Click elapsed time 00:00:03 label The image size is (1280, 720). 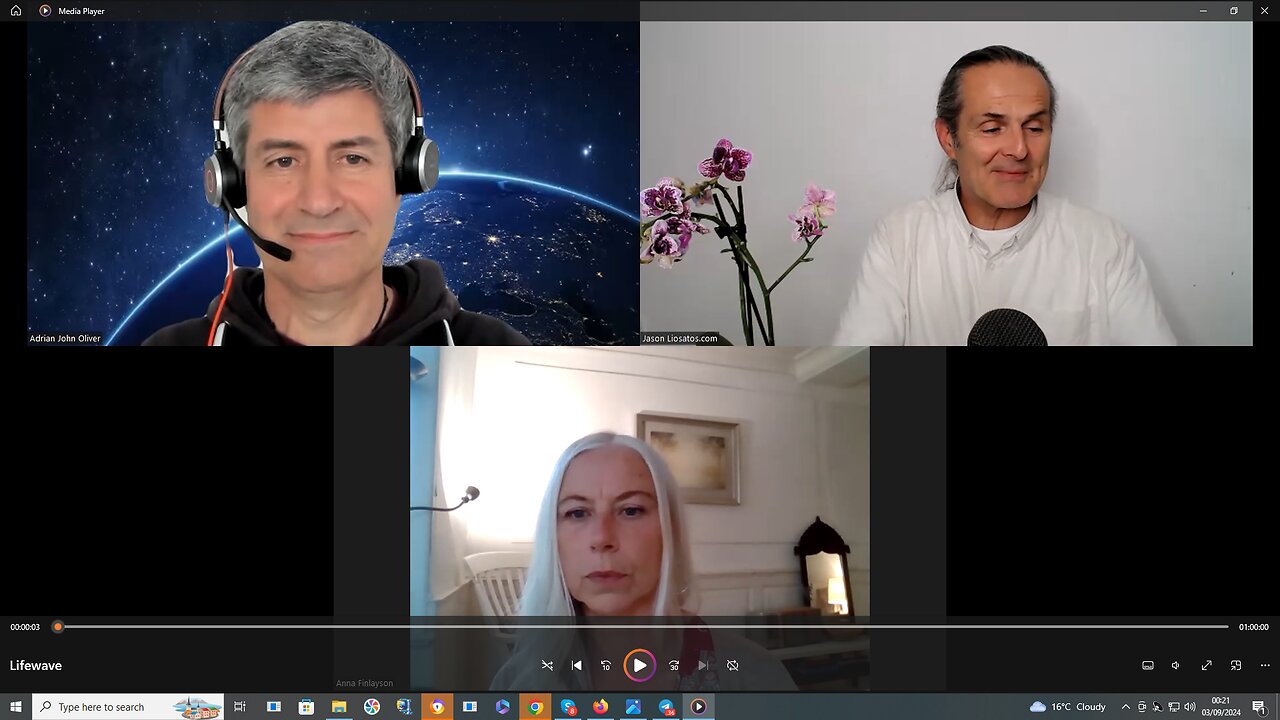(x=25, y=627)
